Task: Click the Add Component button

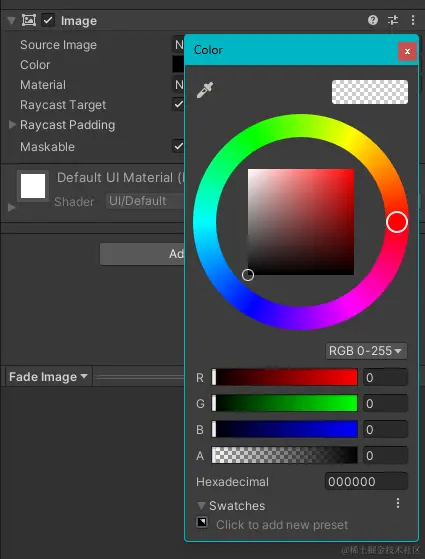Action: [142, 254]
